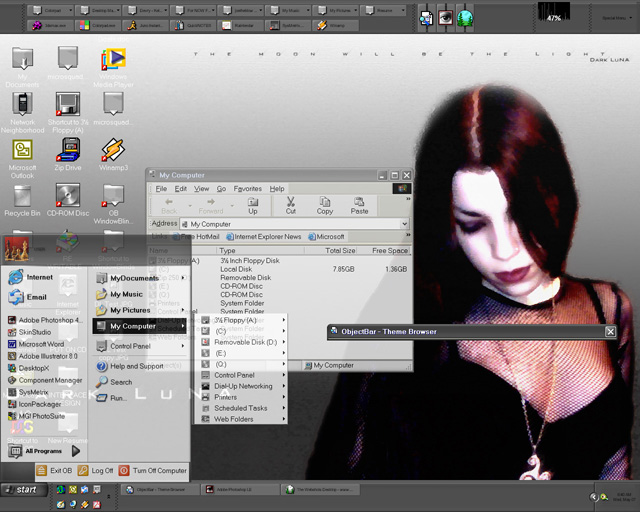This screenshot has width=640, height=512.
Task: Click the Log Off button
Action: (96, 470)
